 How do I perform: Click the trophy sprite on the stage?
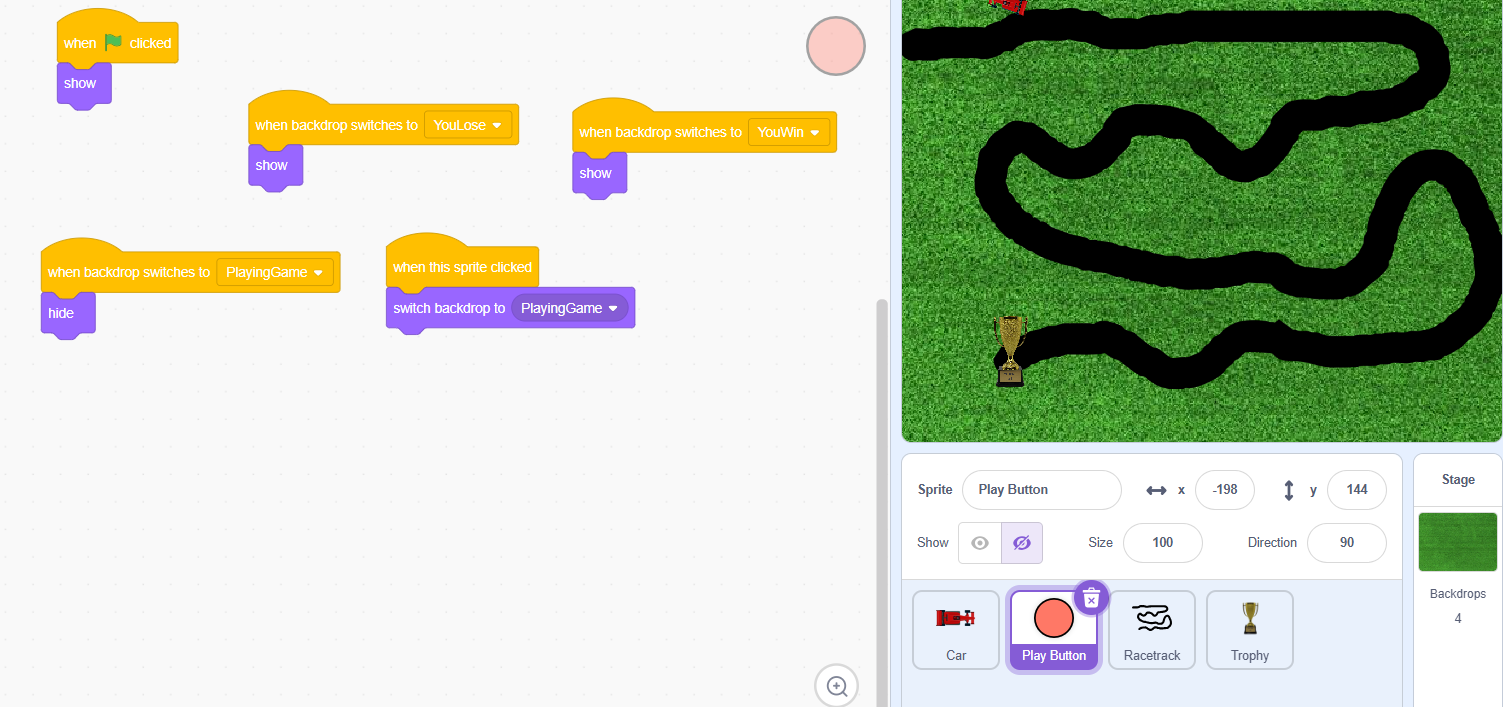[1010, 350]
